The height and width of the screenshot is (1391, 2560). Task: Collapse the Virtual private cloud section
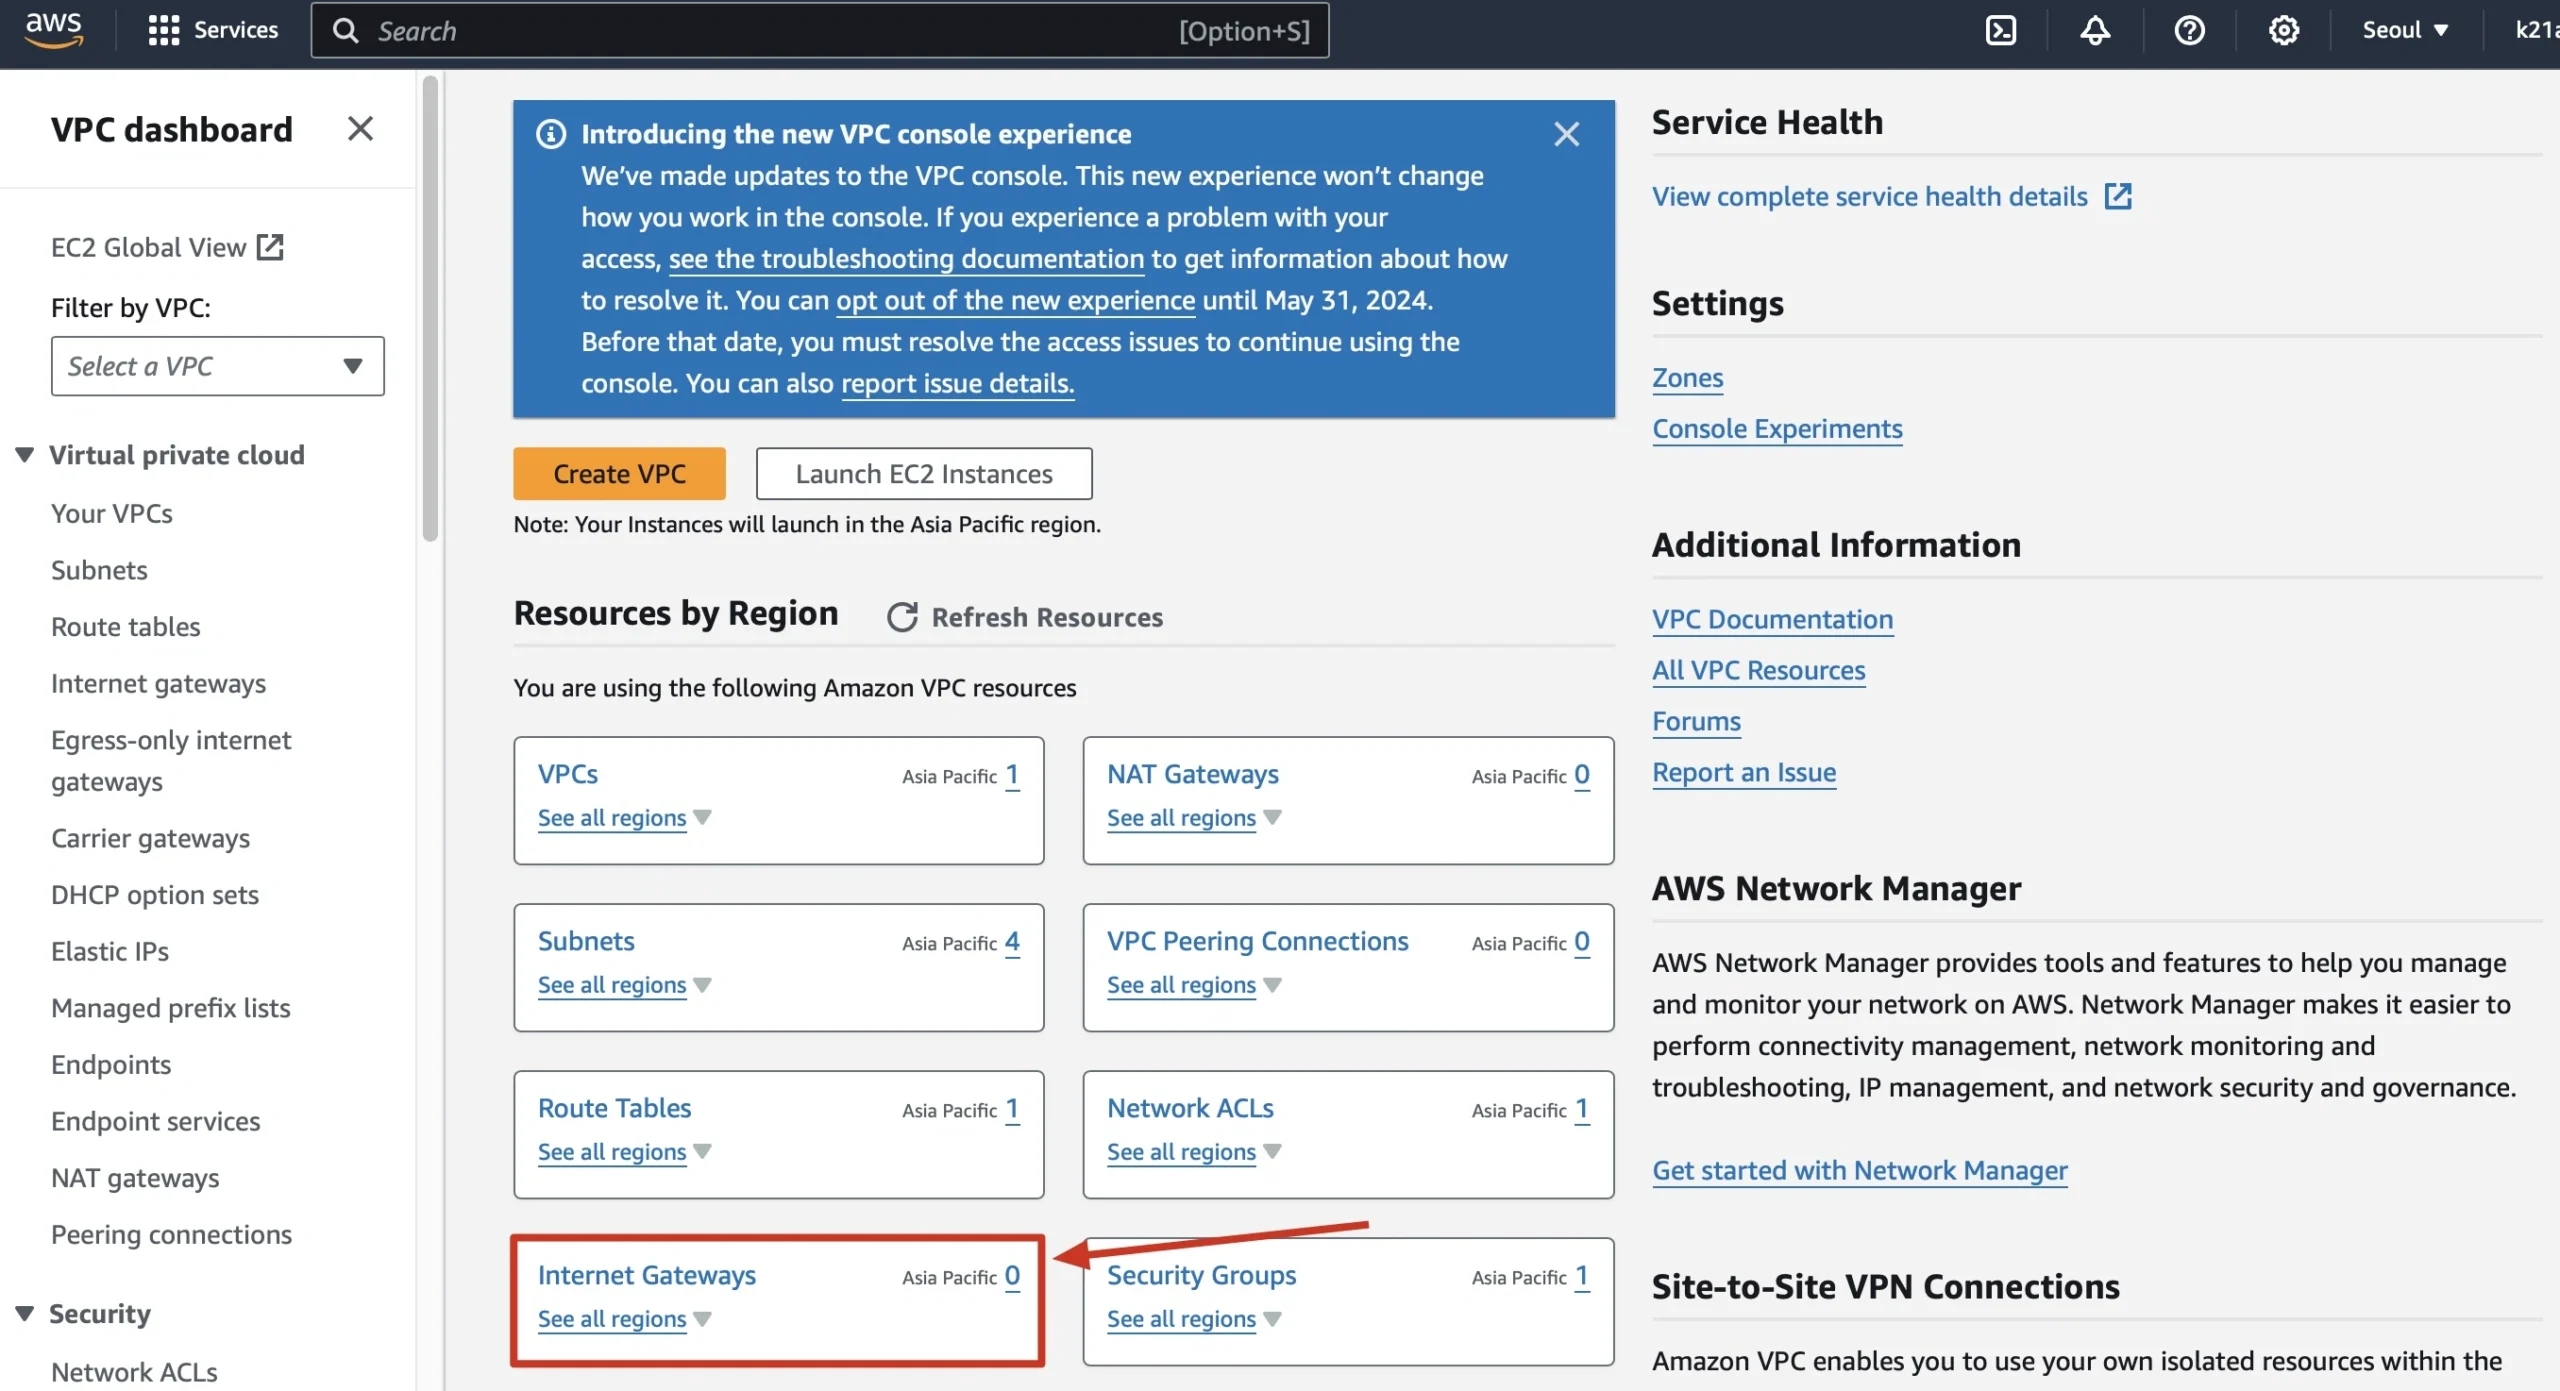[25, 455]
